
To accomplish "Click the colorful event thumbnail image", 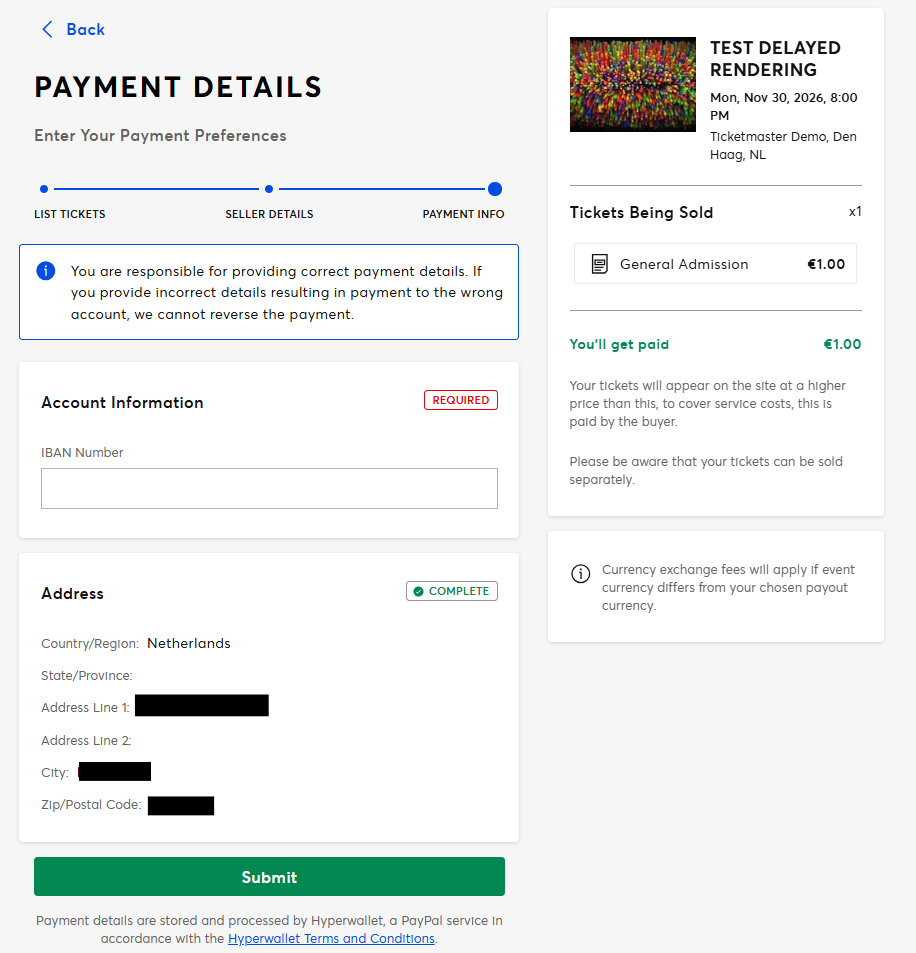I will (632, 85).
